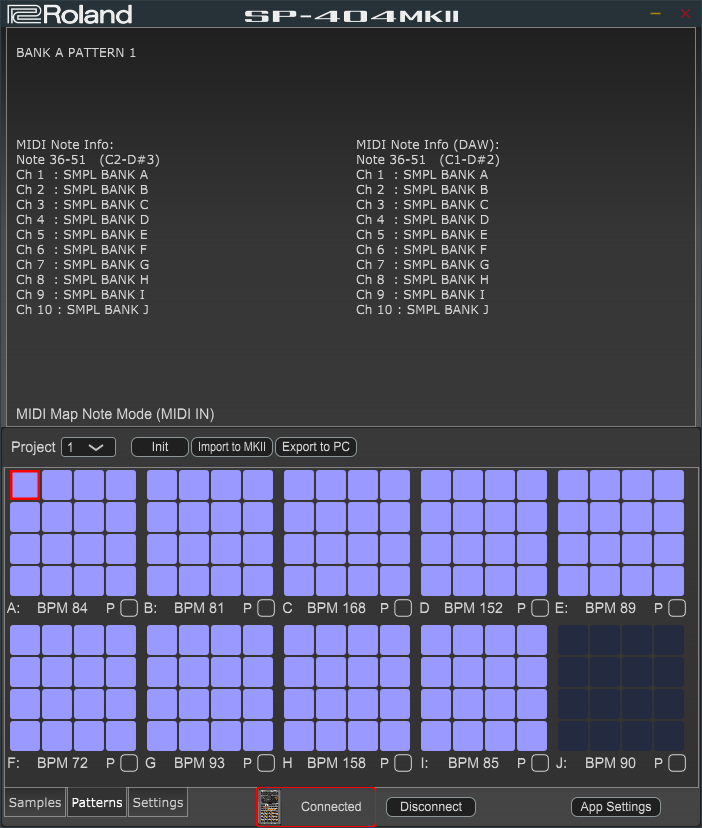The image size is (702, 828).
Task: Toggle the P checkbox for bank G
Action: pyautogui.click(x=266, y=763)
